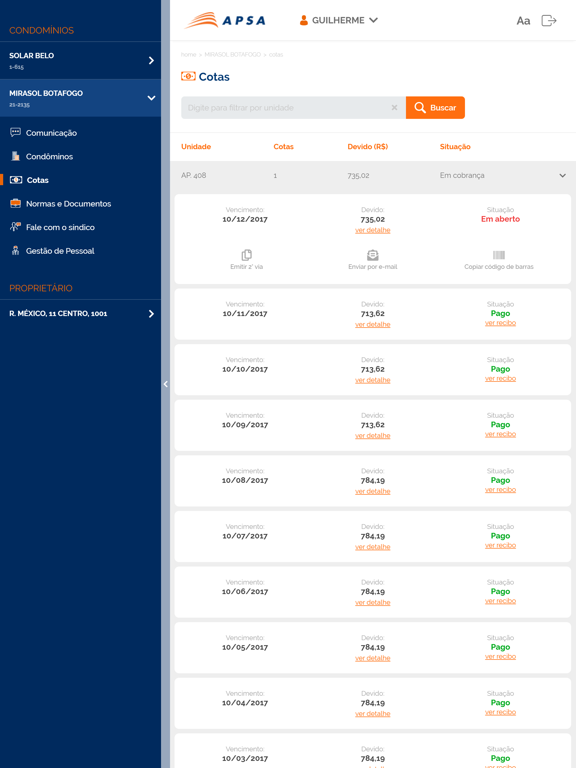Click the Aa font size icon
This screenshot has height=768, width=576.
coord(523,21)
